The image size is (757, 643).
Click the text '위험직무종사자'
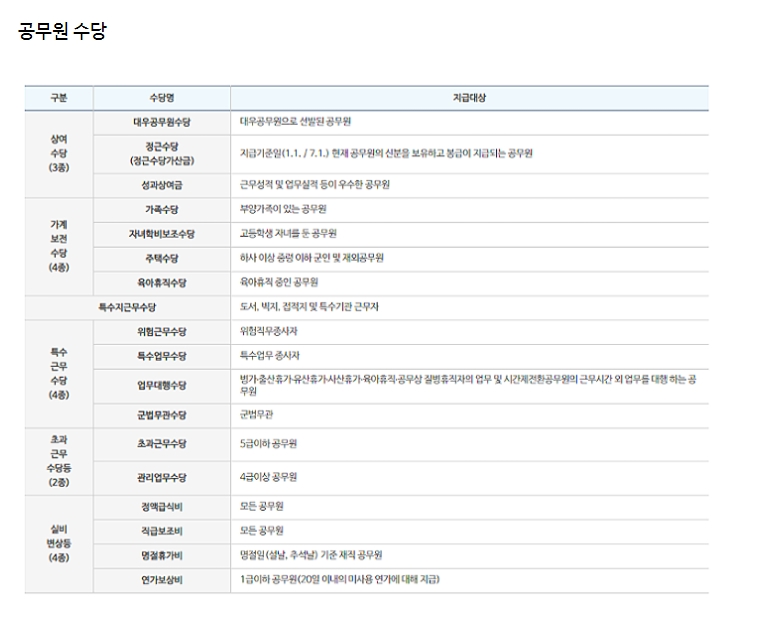[268, 332]
